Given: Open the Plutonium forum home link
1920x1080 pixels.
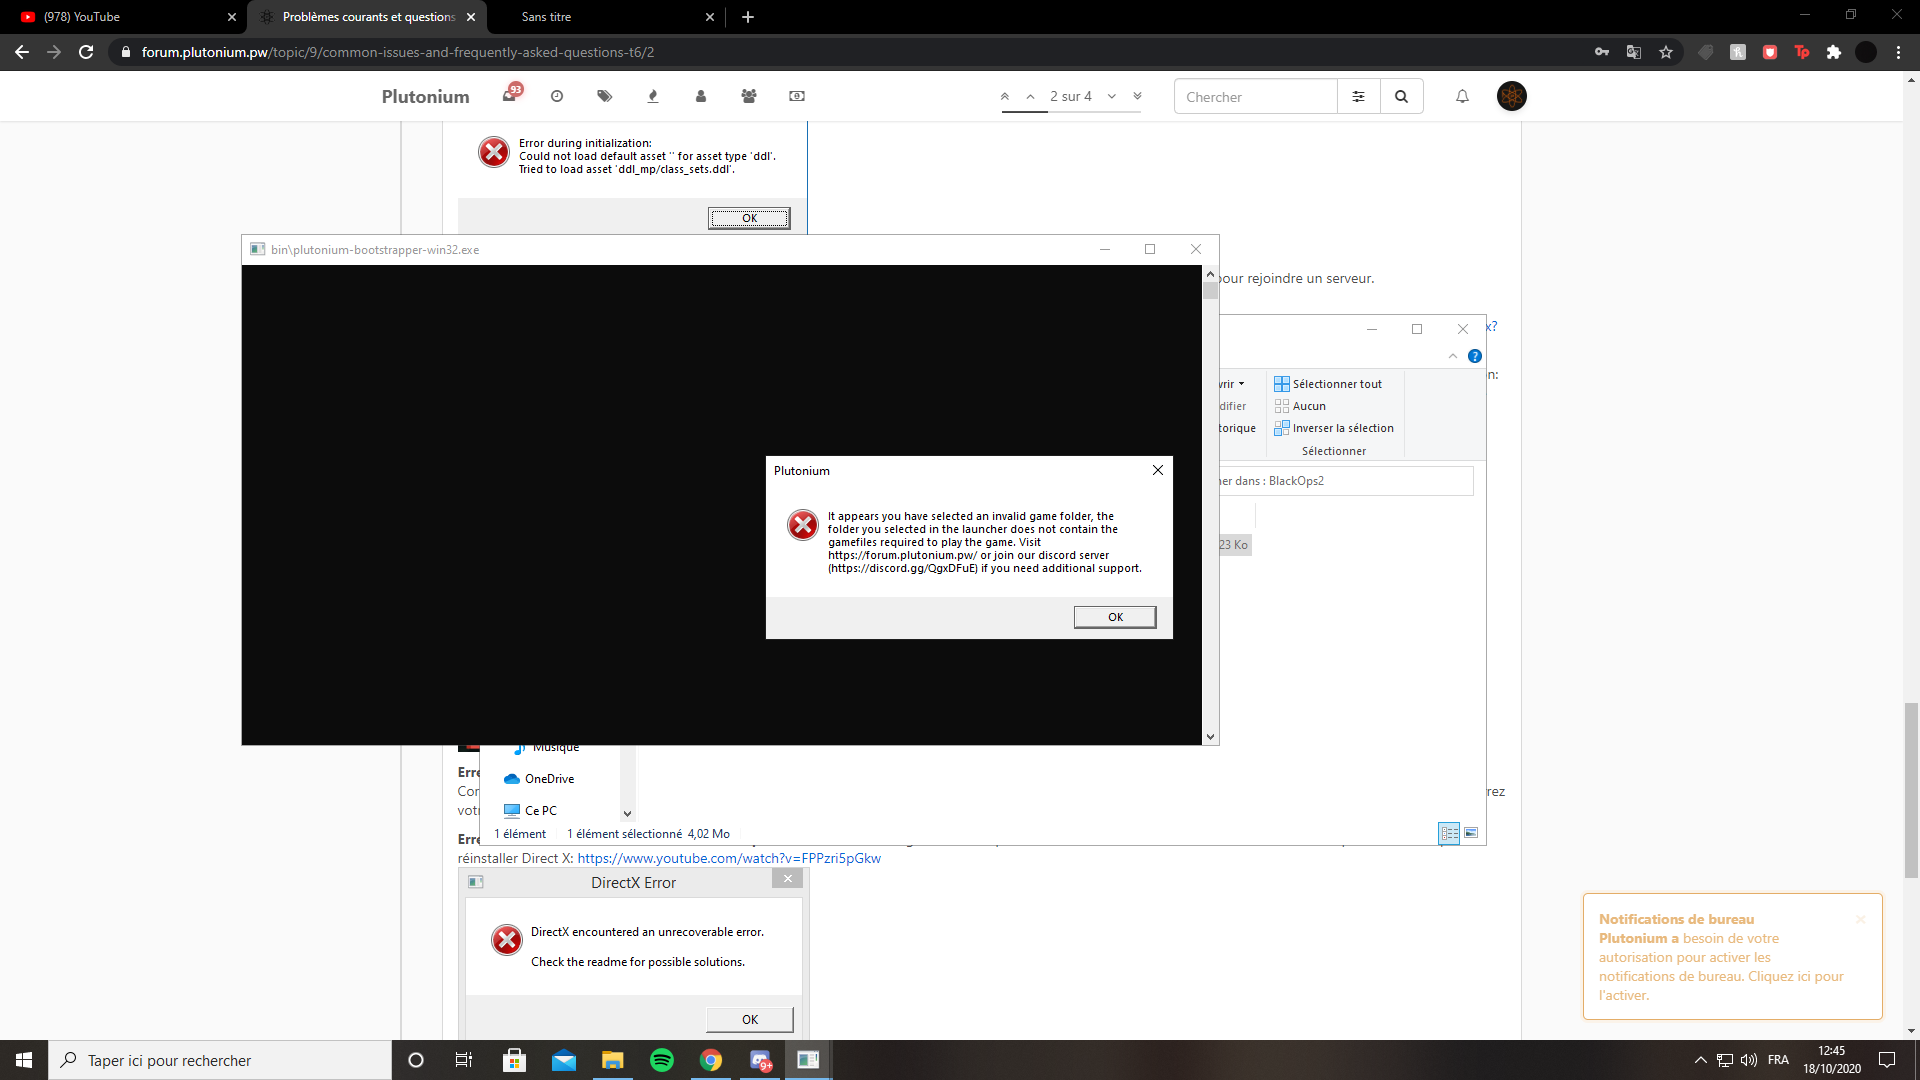Looking at the screenshot, I should click(x=425, y=96).
